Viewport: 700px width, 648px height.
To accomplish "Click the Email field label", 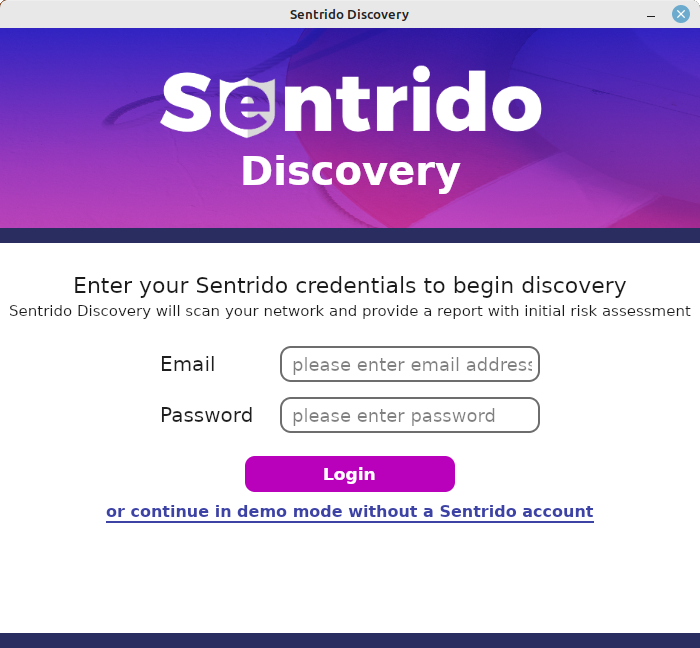I will (188, 364).
